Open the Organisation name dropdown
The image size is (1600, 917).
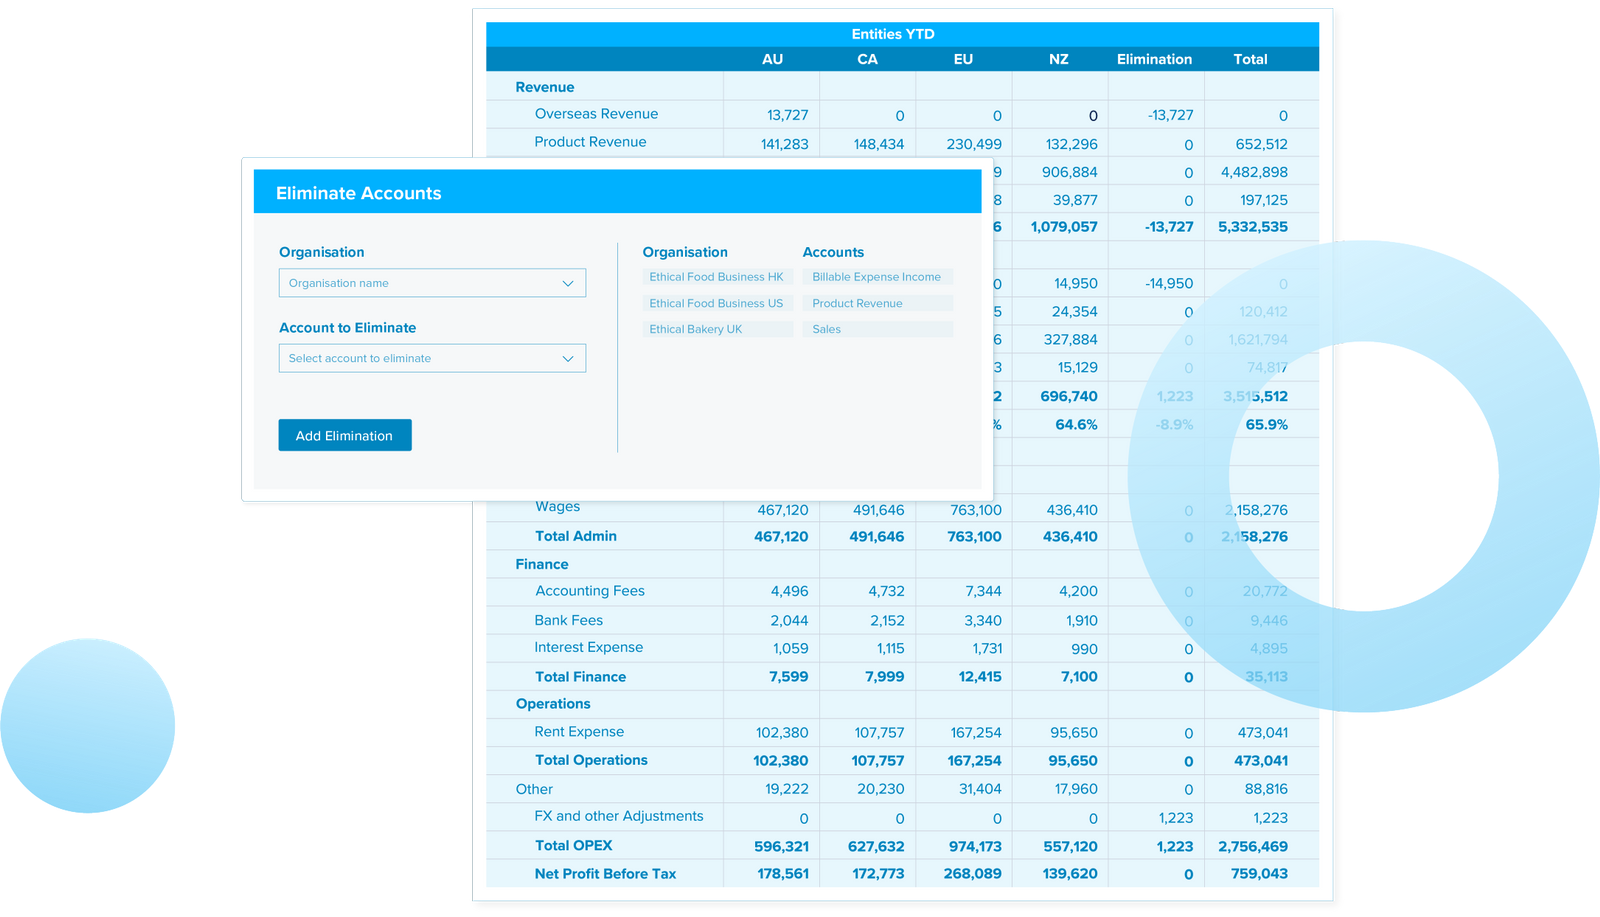coord(432,283)
